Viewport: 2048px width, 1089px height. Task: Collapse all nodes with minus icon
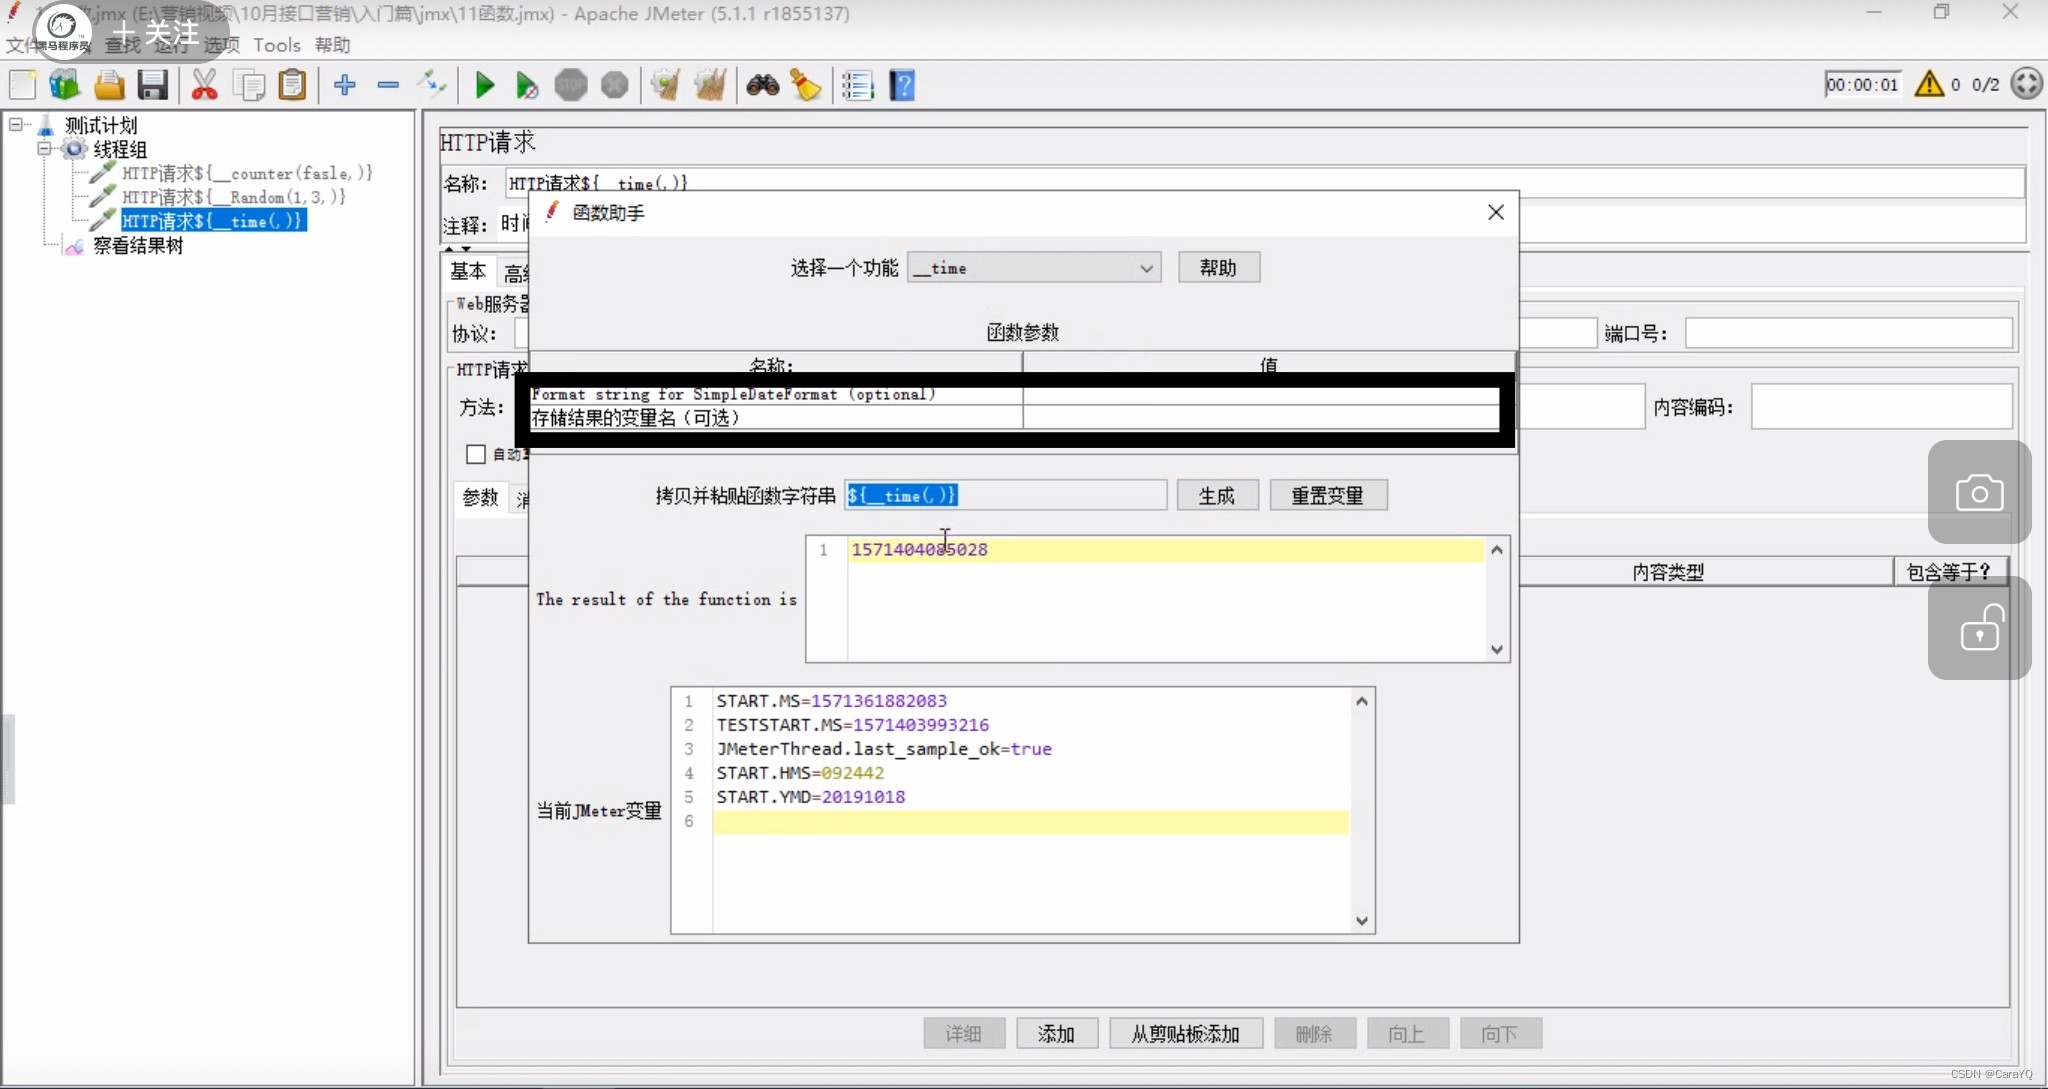(388, 85)
